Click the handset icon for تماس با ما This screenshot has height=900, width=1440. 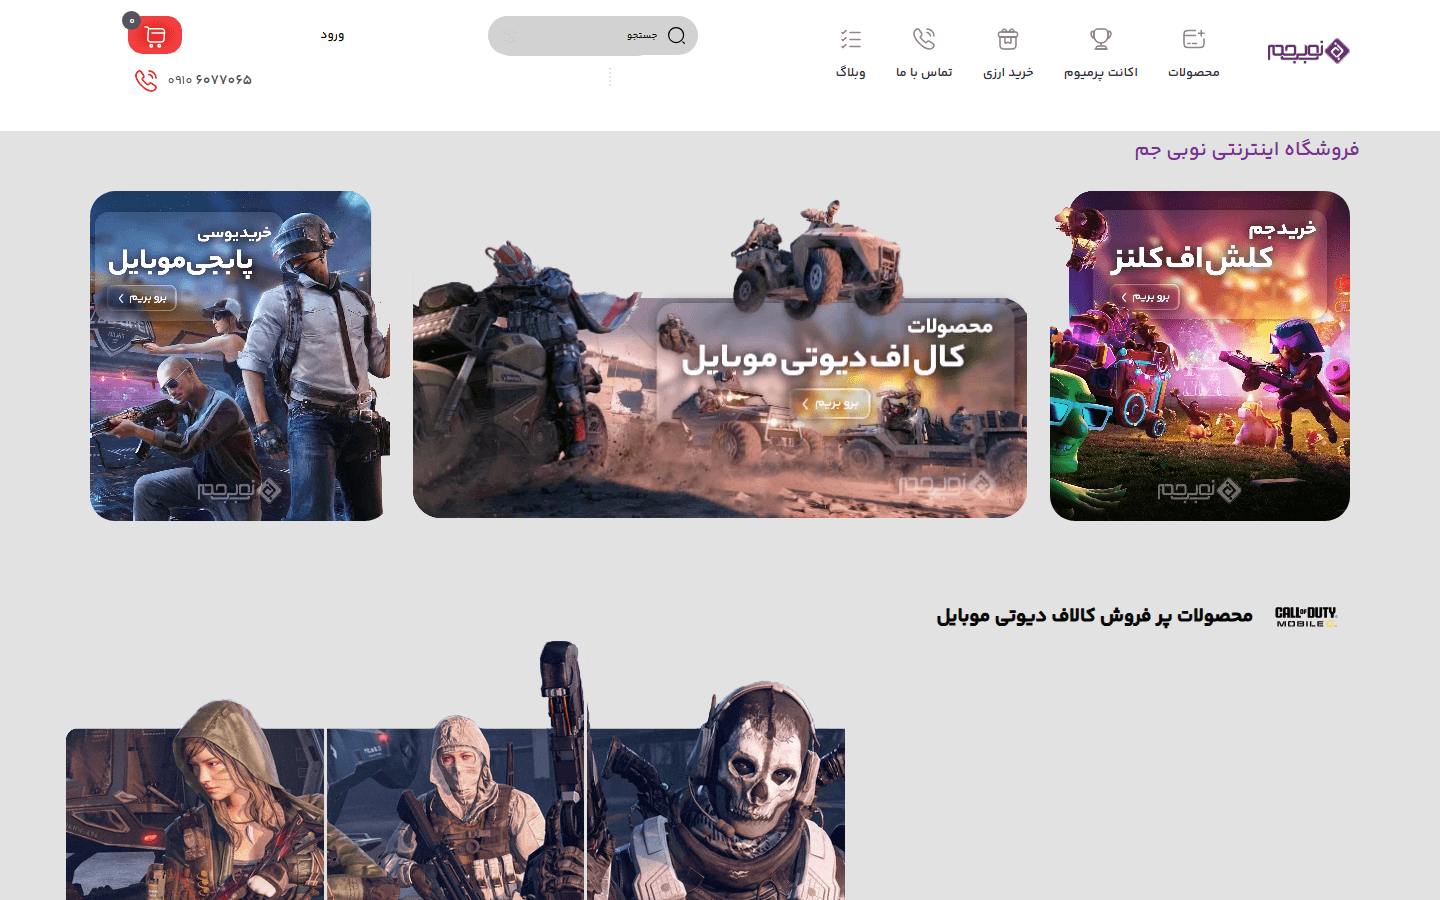(924, 39)
